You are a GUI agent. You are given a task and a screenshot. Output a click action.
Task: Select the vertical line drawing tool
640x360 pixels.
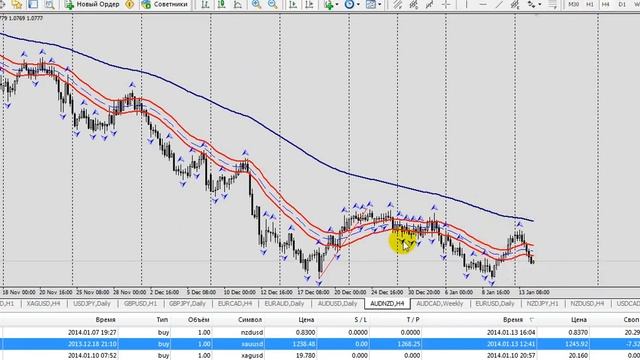point(466,4)
